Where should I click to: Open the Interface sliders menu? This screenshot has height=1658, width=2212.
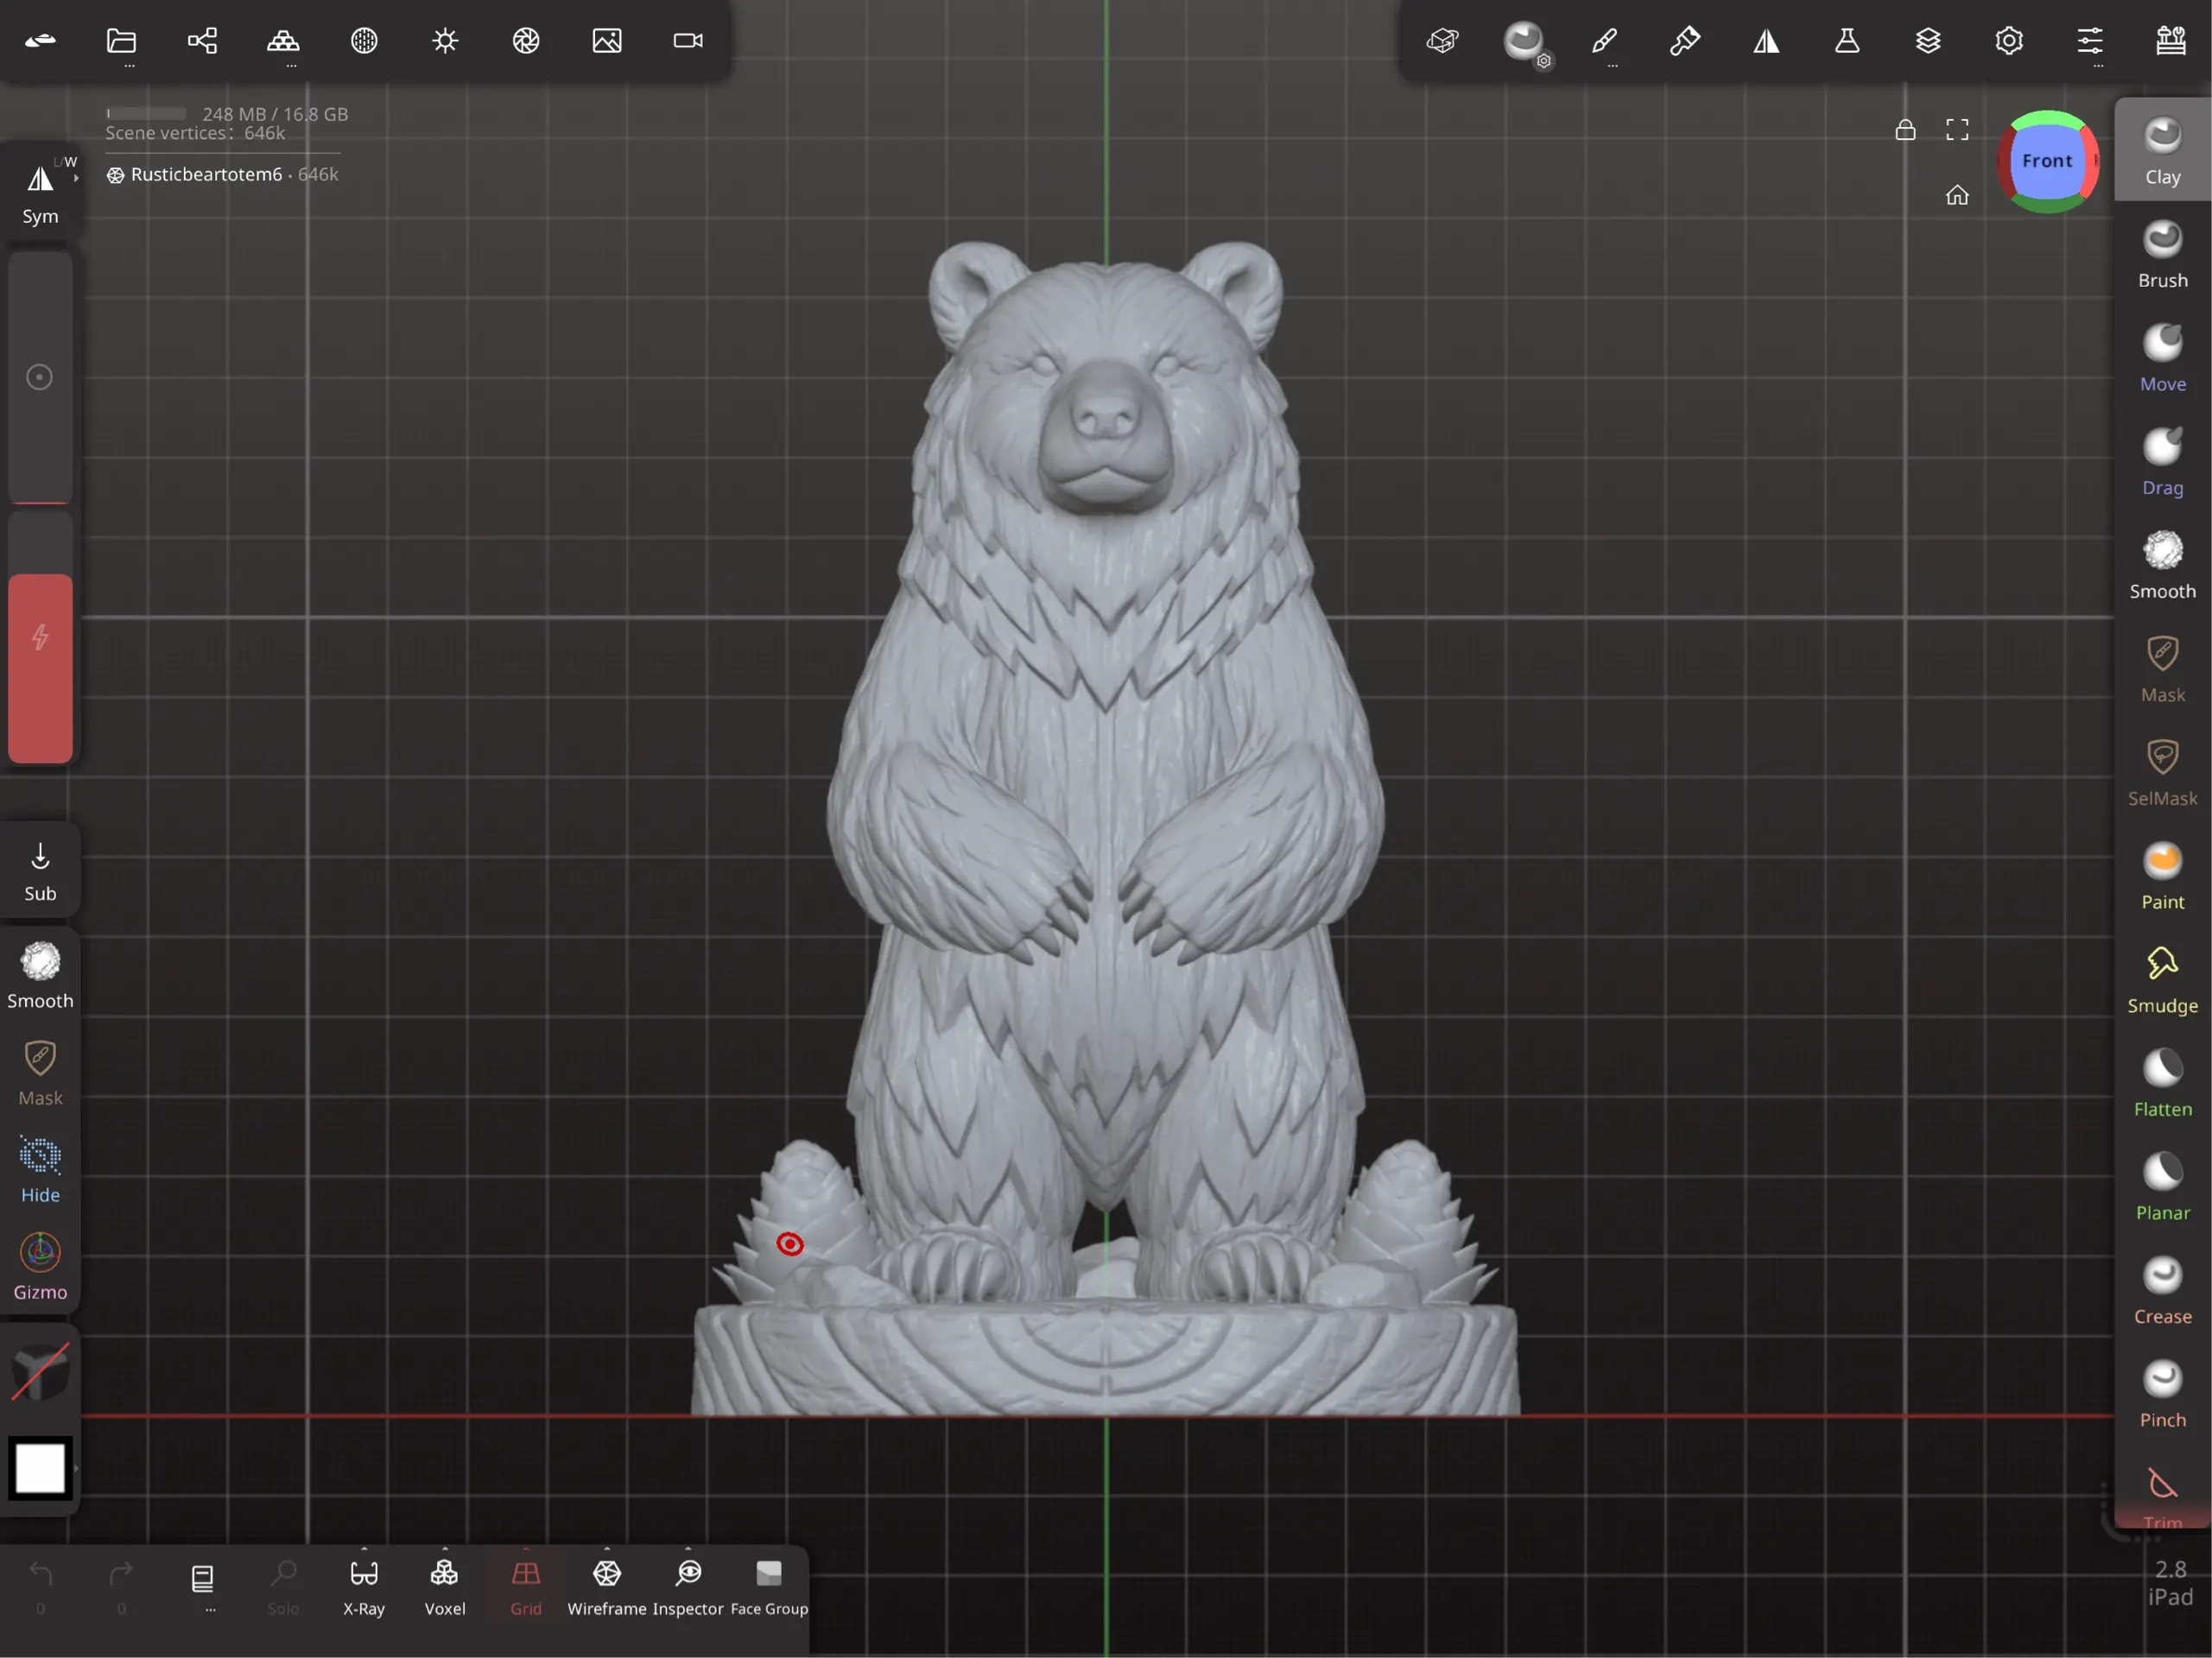2091,41
